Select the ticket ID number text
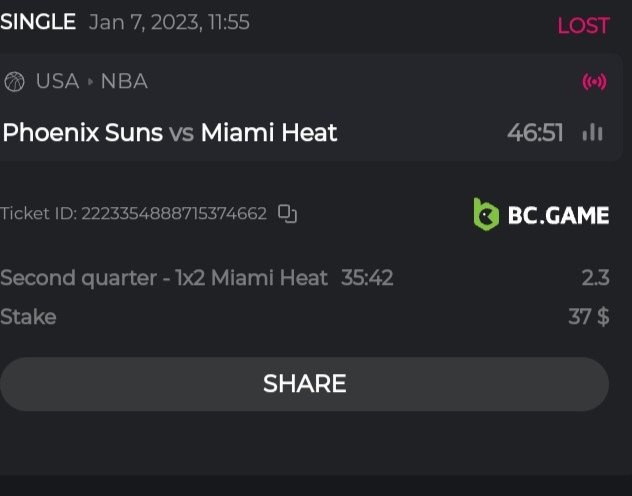632x496 pixels. click(174, 213)
